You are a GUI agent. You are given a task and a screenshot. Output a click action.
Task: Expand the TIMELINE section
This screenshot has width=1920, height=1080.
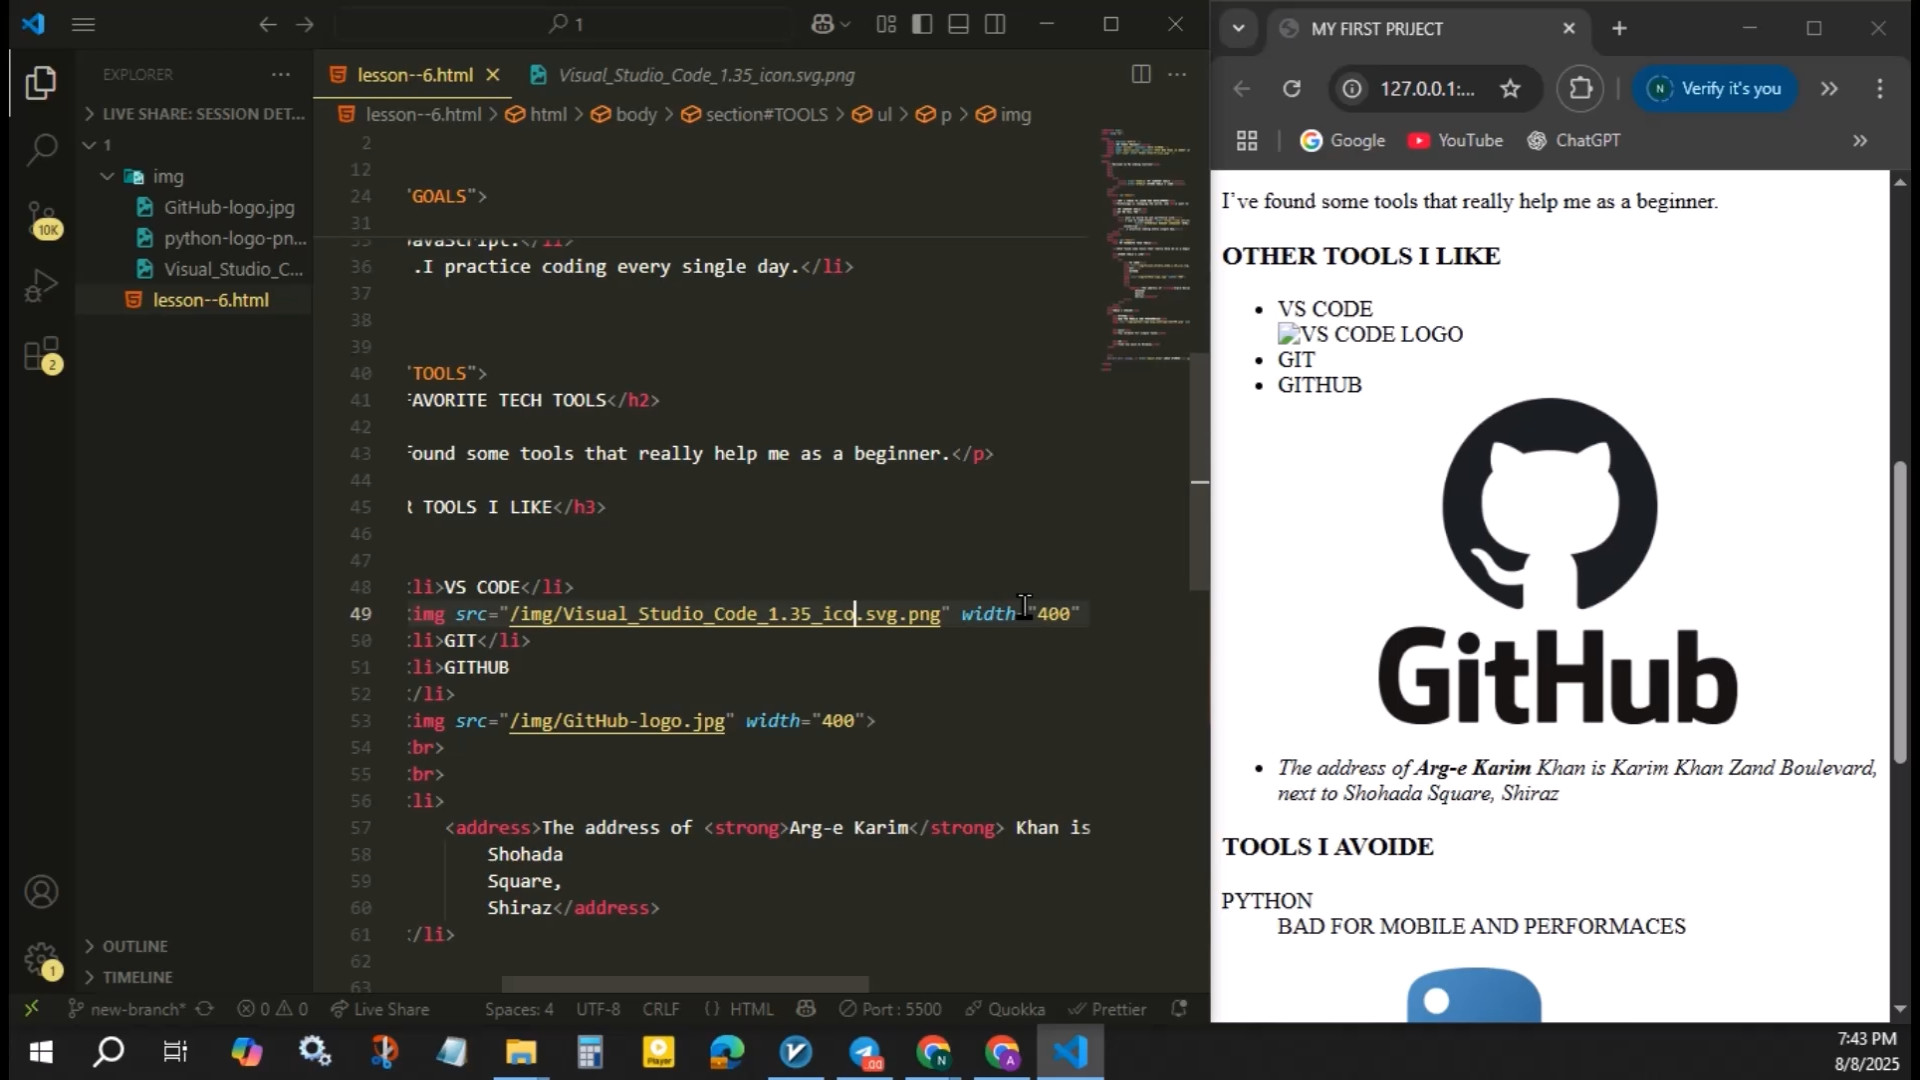pos(136,977)
